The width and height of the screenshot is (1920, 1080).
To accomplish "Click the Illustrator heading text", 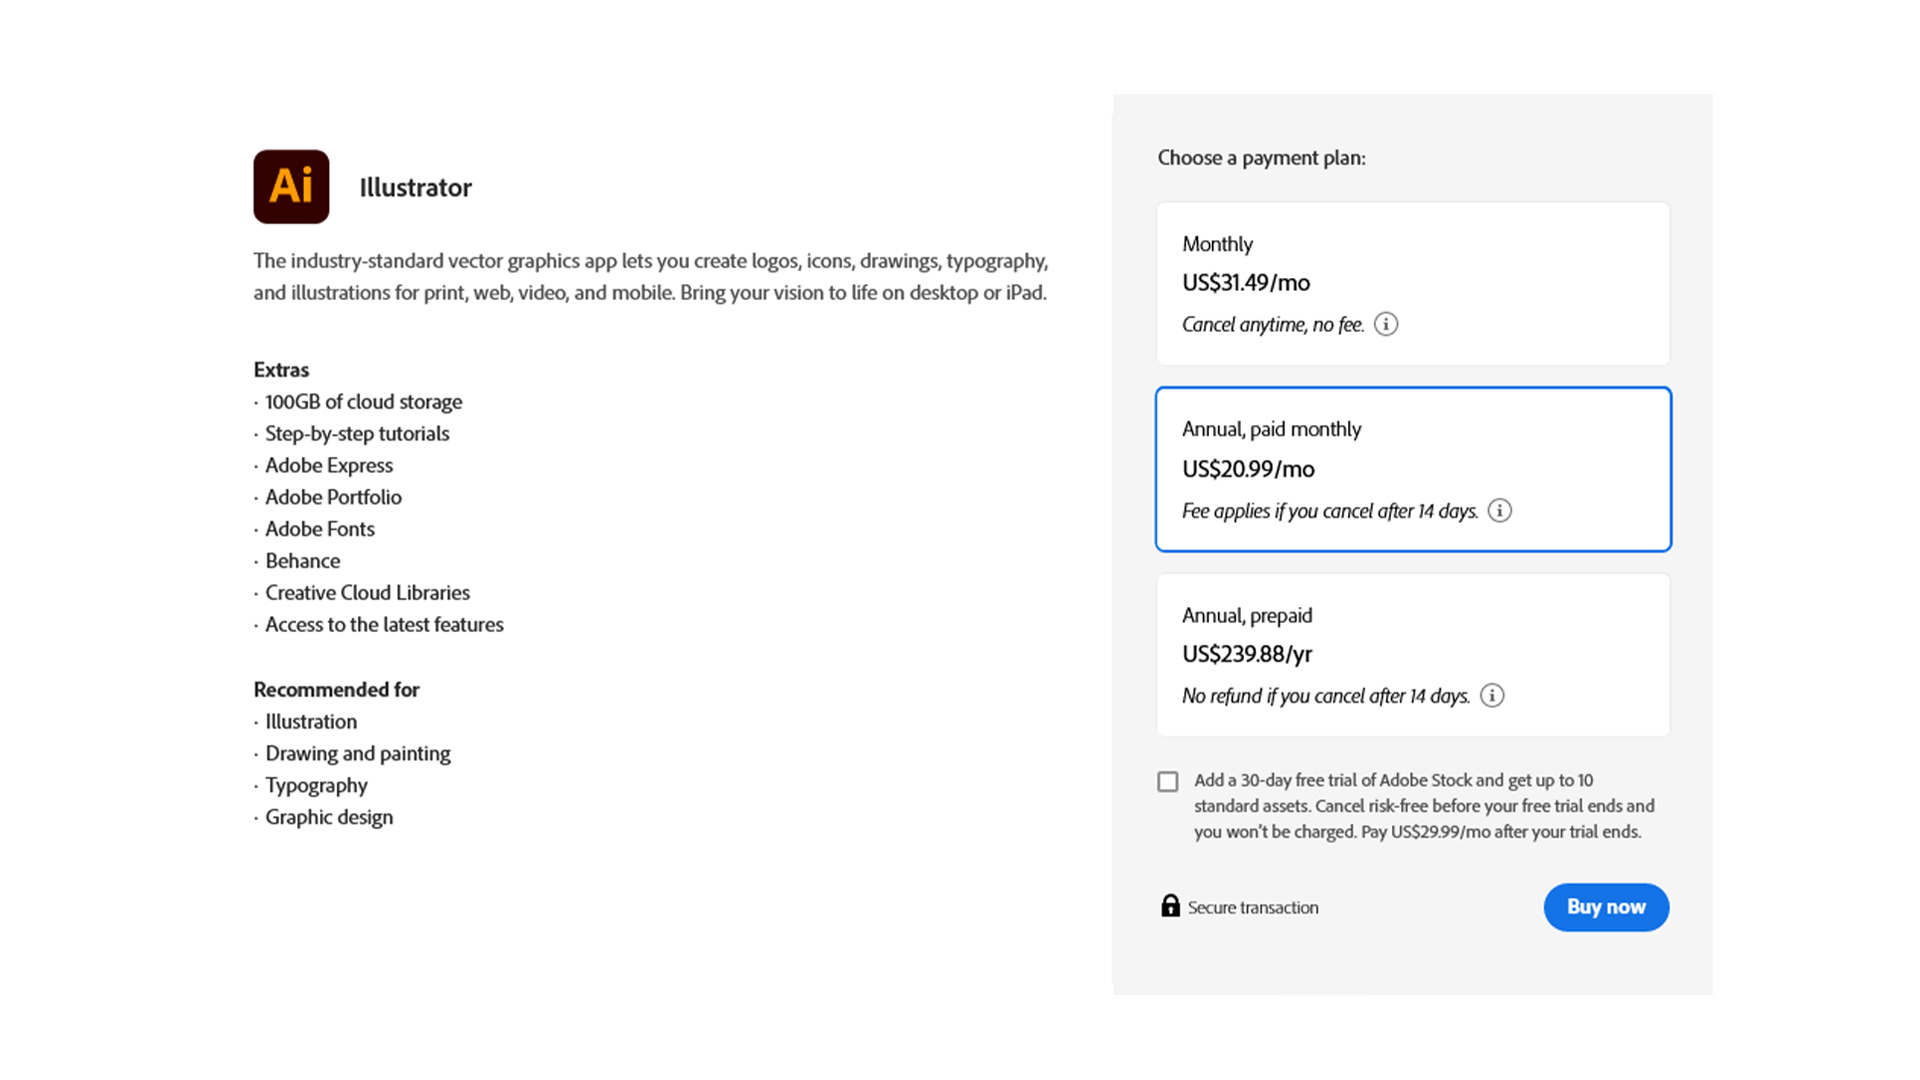I will point(416,188).
